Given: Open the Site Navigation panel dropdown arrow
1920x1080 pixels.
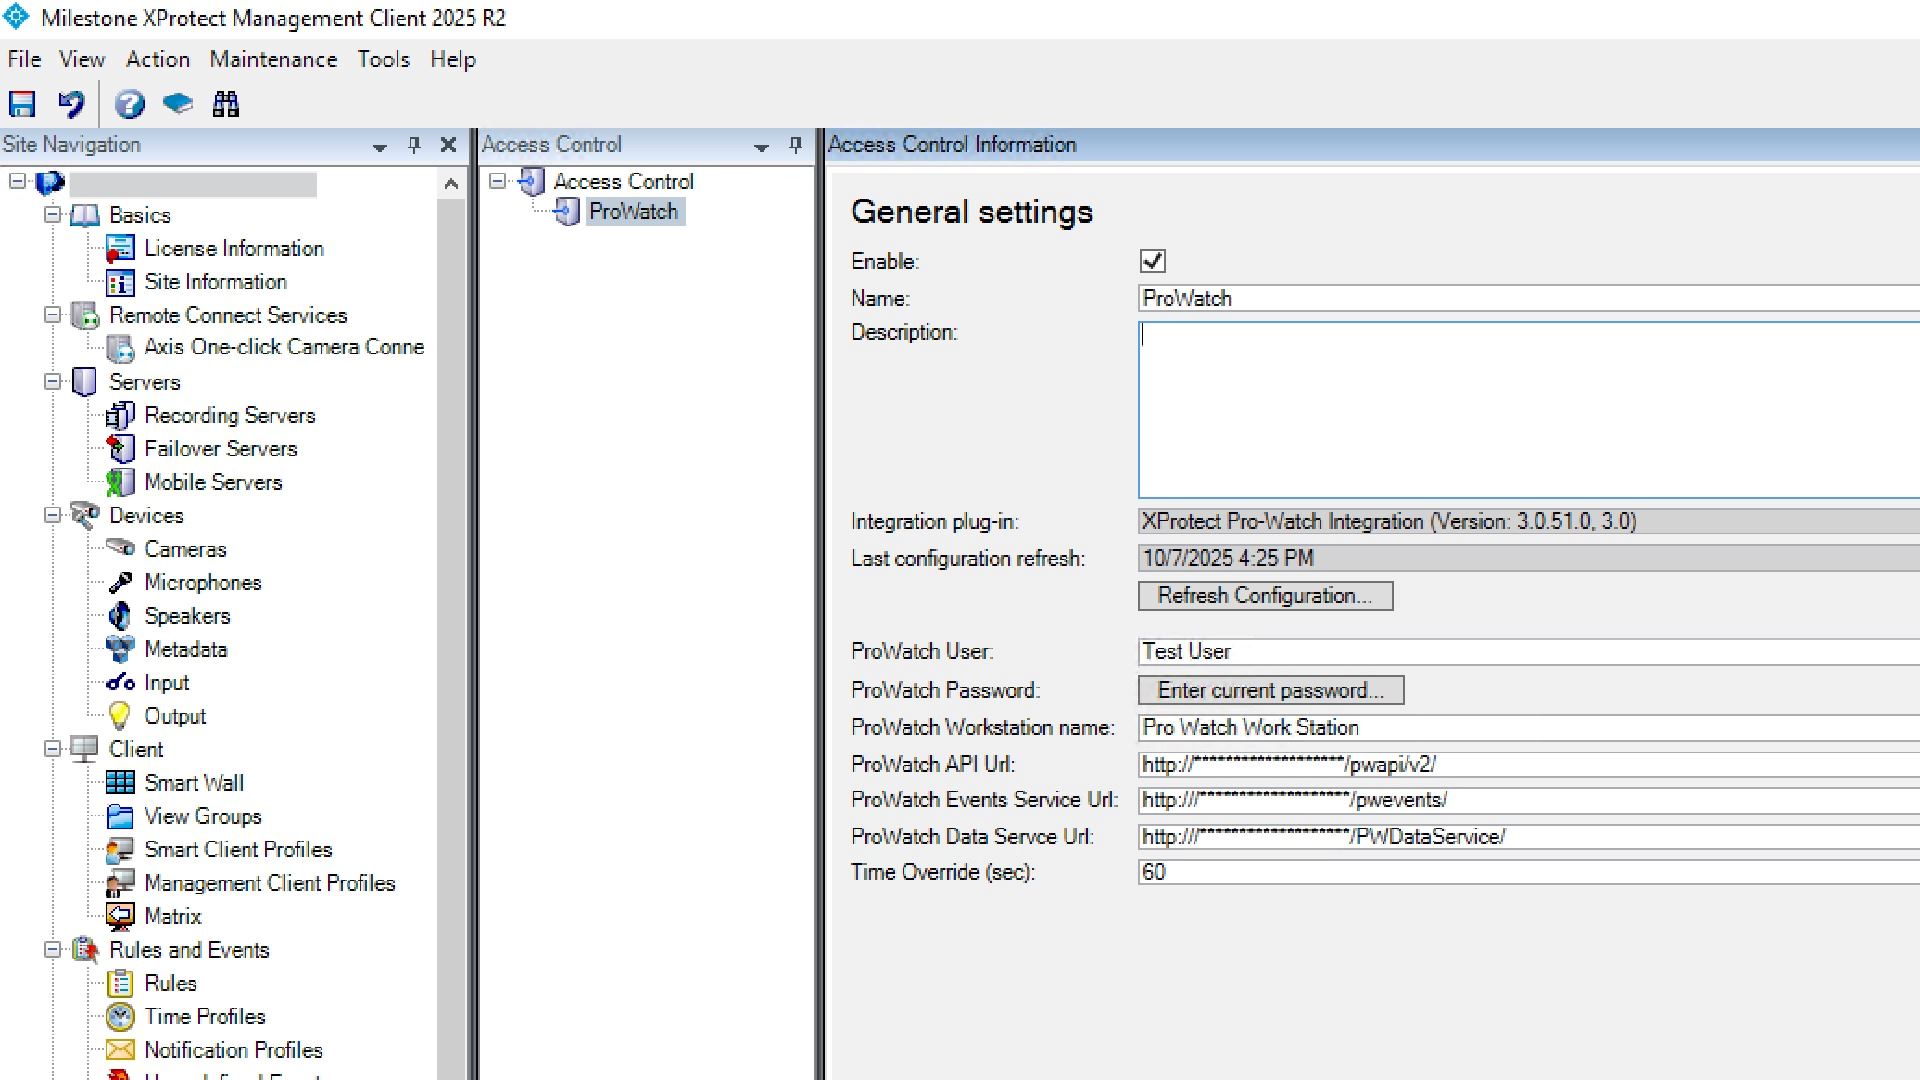Looking at the screenshot, I should 380,147.
